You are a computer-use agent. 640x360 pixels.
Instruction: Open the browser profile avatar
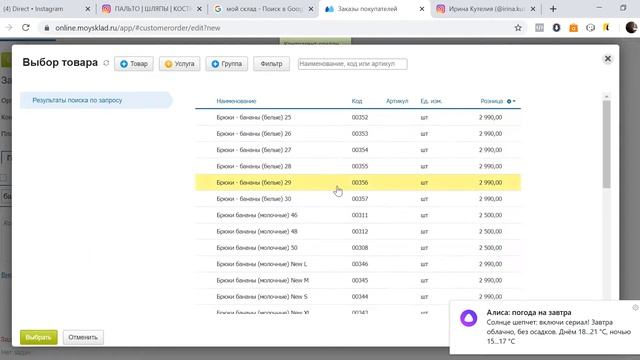(x=631, y=27)
